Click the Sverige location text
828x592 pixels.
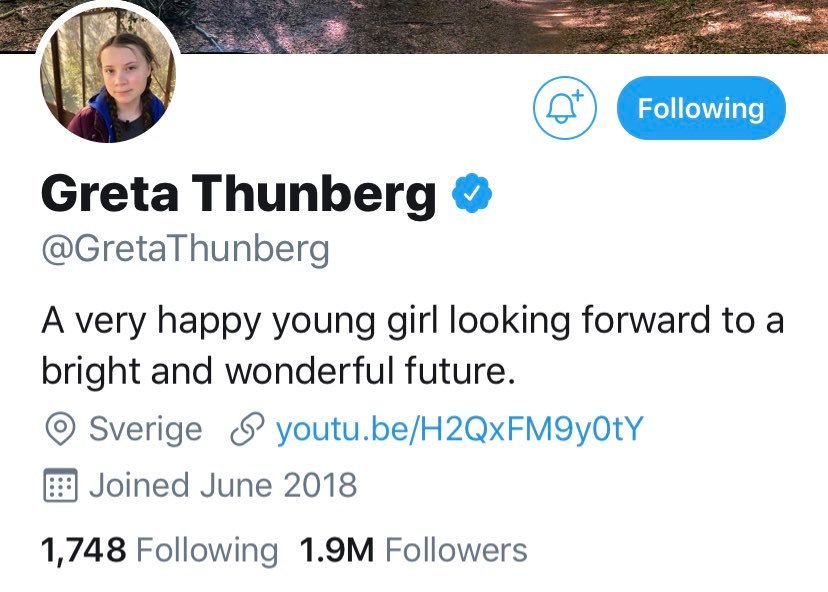coord(145,430)
